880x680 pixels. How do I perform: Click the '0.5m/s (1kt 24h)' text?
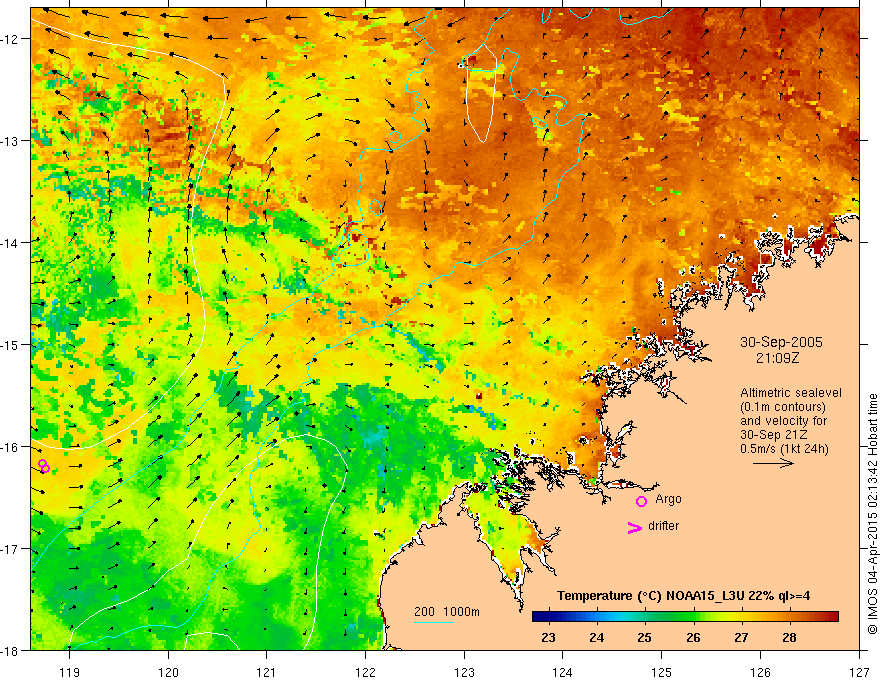coord(784,449)
